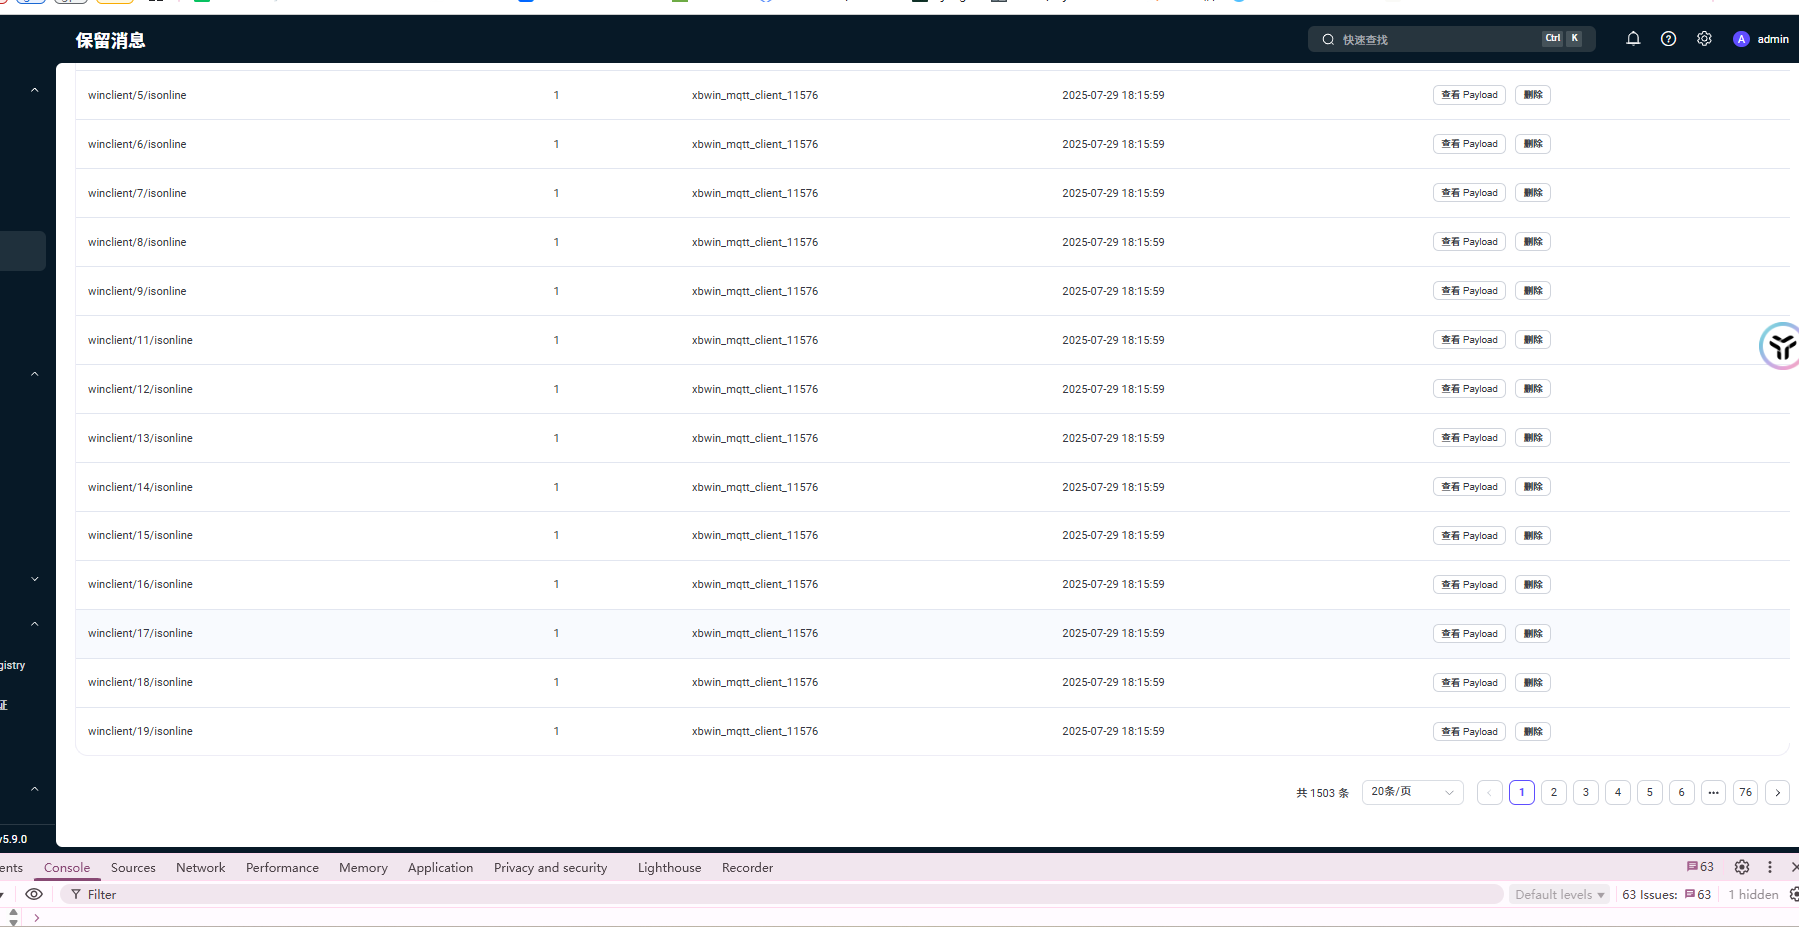The height and width of the screenshot is (927, 1799).
Task: Open the notifications bell icon
Action: pos(1633,39)
